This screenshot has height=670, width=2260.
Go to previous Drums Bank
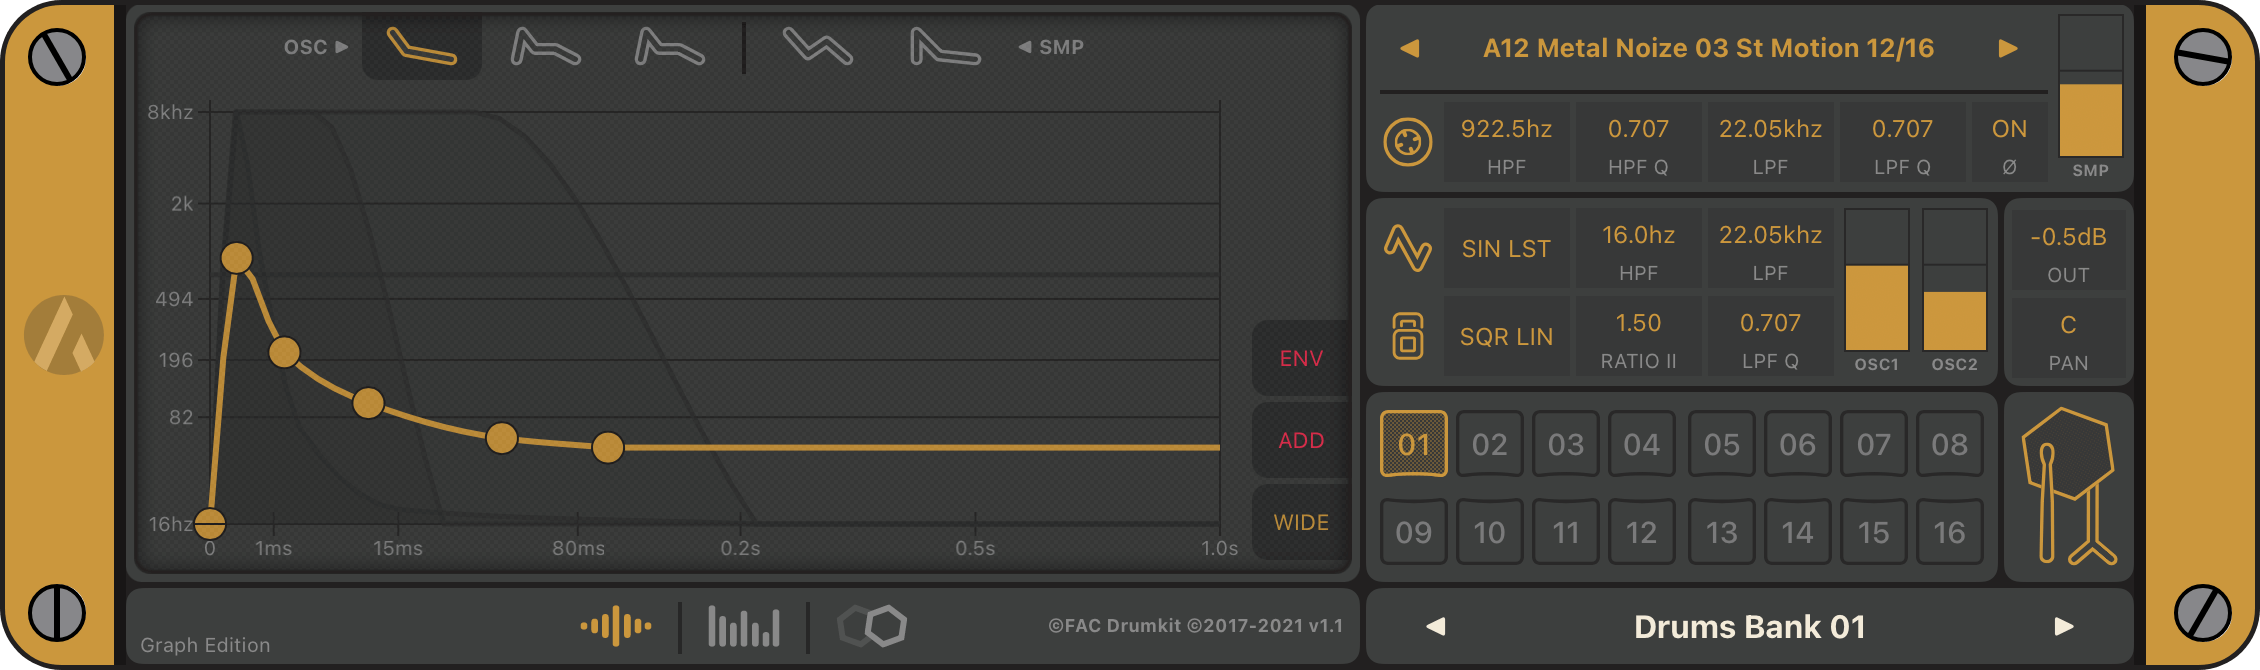point(1437,626)
